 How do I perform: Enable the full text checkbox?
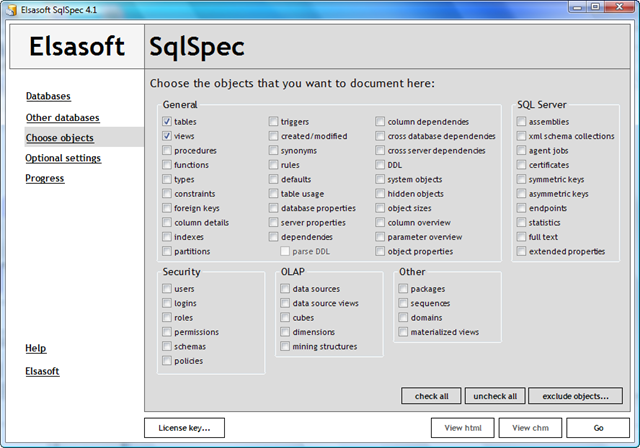coord(521,237)
